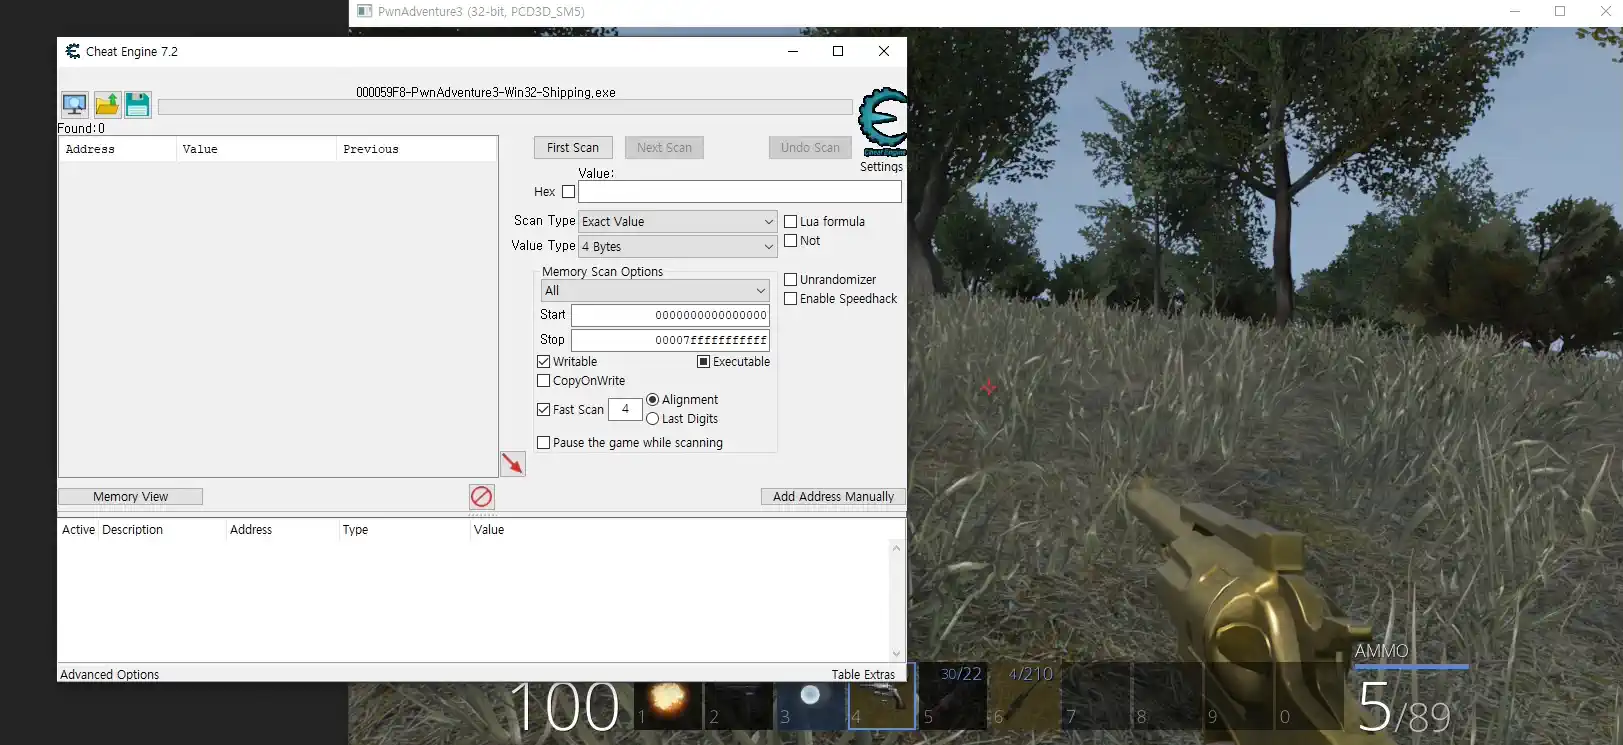Open Memory View
The image size is (1623, 745).
tap(130, 497)
